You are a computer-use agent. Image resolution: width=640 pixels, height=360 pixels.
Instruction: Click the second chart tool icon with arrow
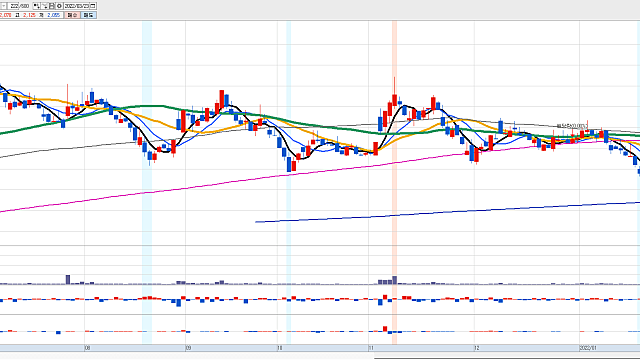tap(44, 6)
